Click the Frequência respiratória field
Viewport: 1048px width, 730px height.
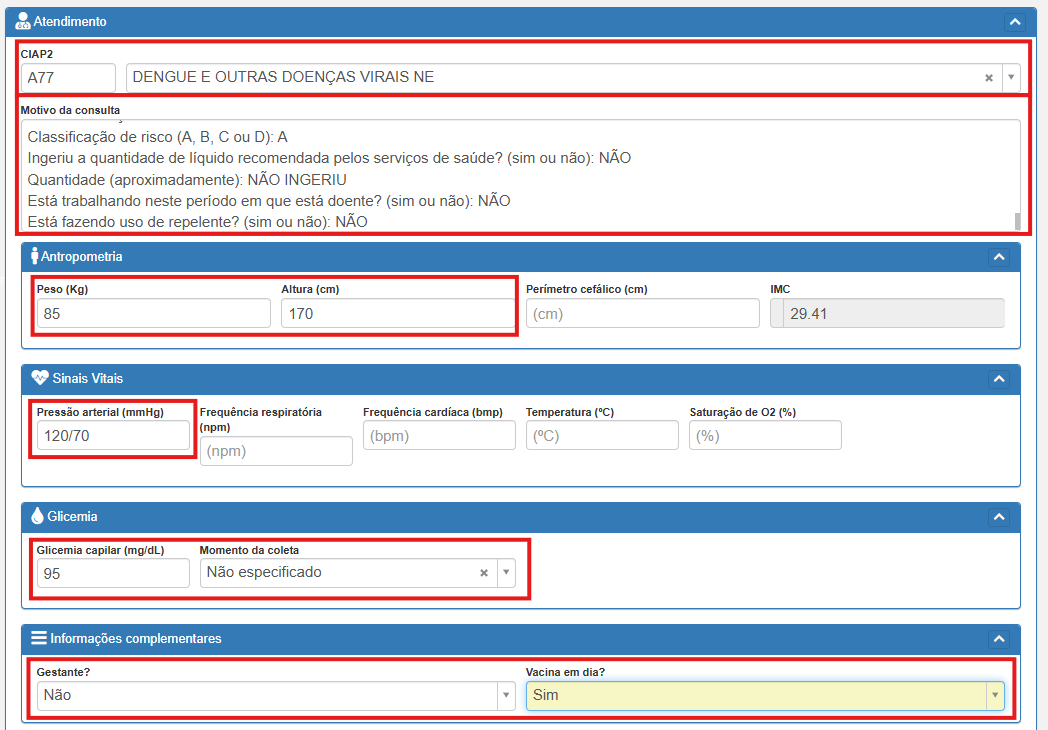click(276, 451)
